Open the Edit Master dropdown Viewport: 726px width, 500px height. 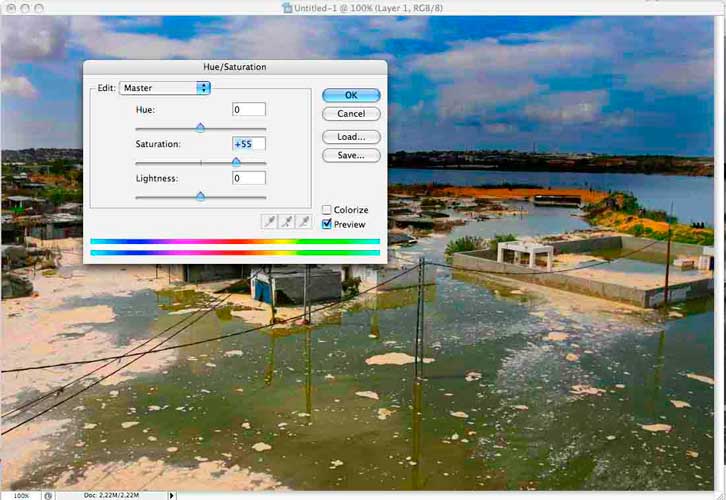coord(165,88)
